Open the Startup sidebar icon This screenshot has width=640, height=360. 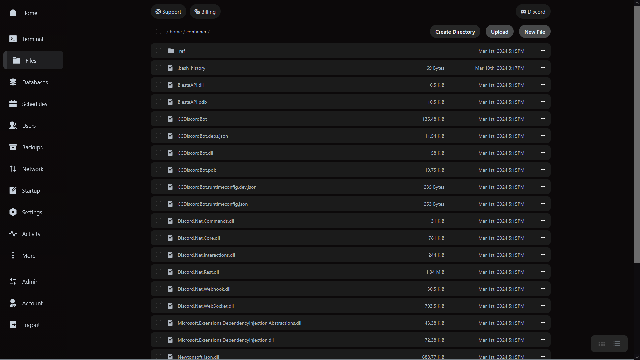(x=13, y=190)
